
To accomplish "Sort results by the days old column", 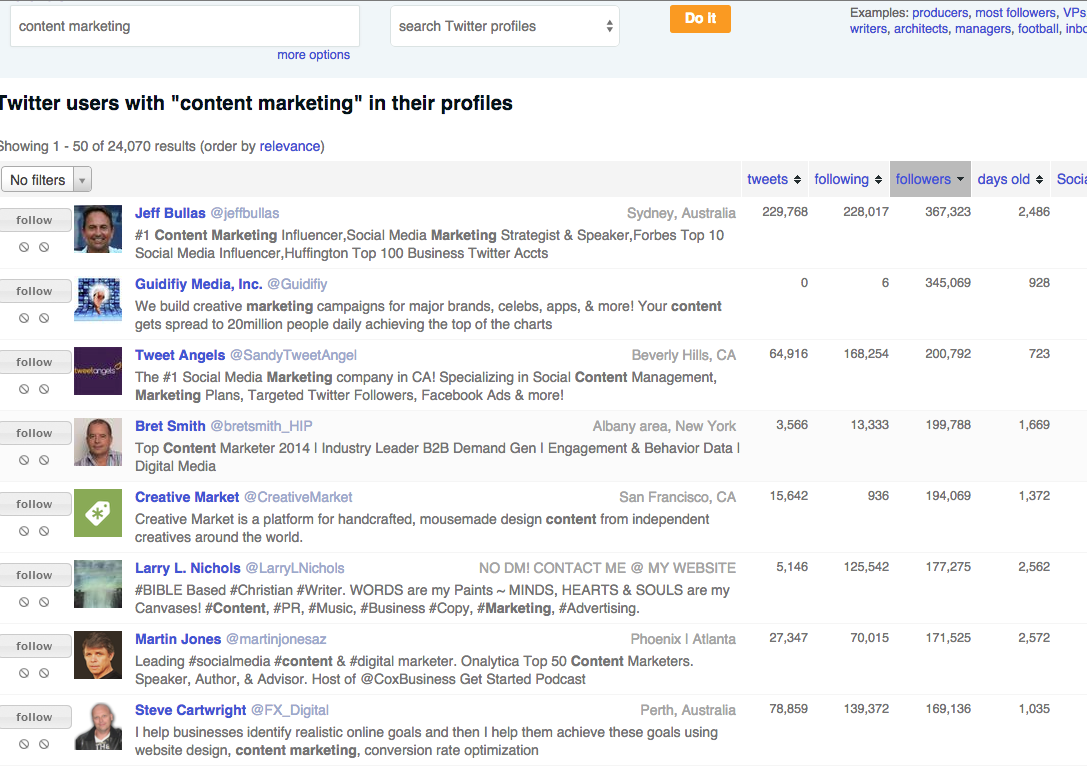I will [x=1010, y=179].
